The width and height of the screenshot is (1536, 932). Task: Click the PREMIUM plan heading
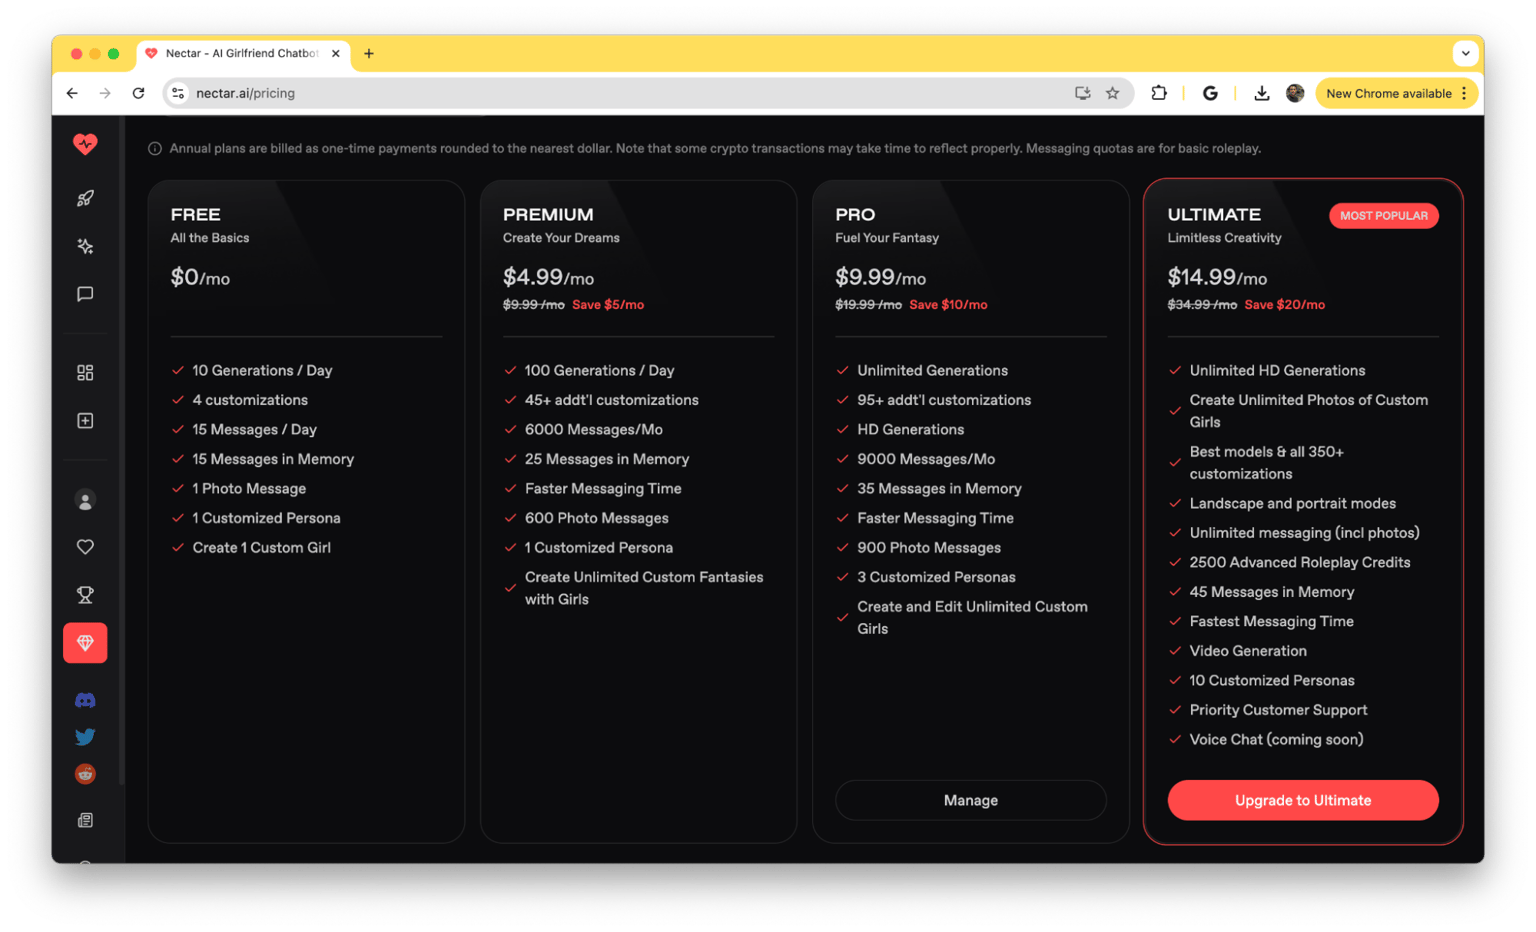pos(548,214)
